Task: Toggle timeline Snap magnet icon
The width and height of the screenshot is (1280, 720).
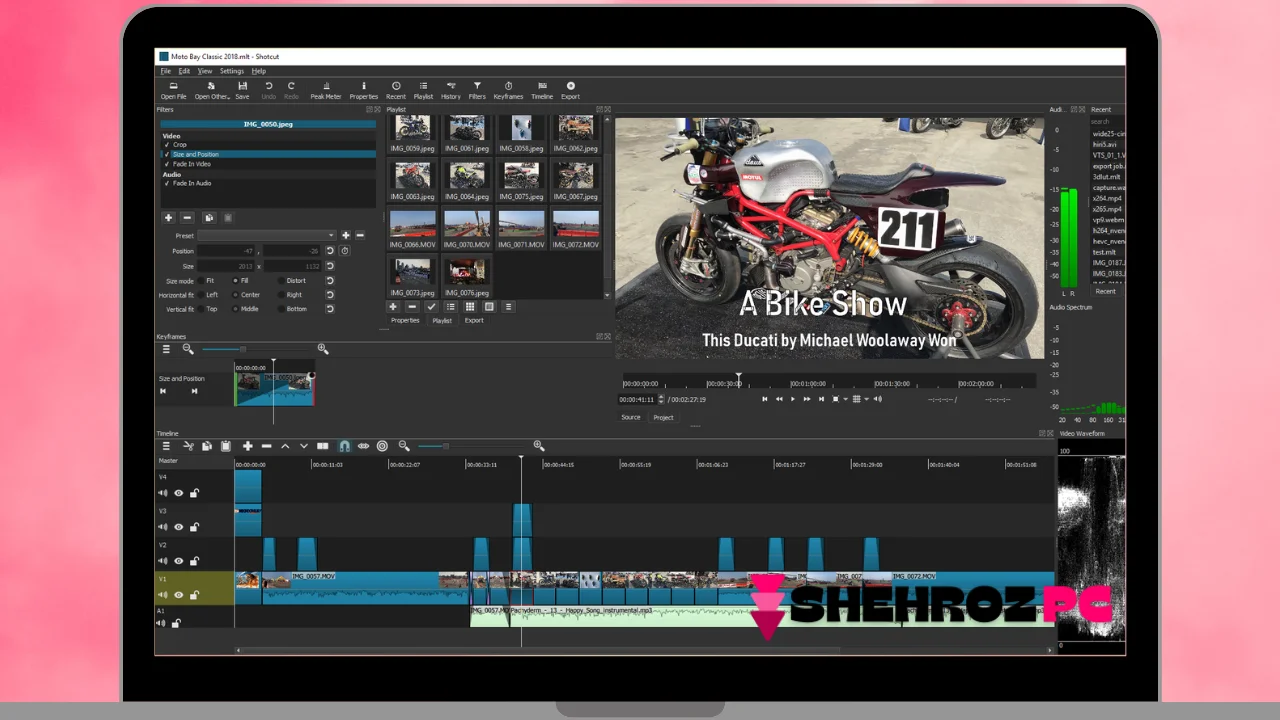Action: pyautogui.click(x=344, y=446)
